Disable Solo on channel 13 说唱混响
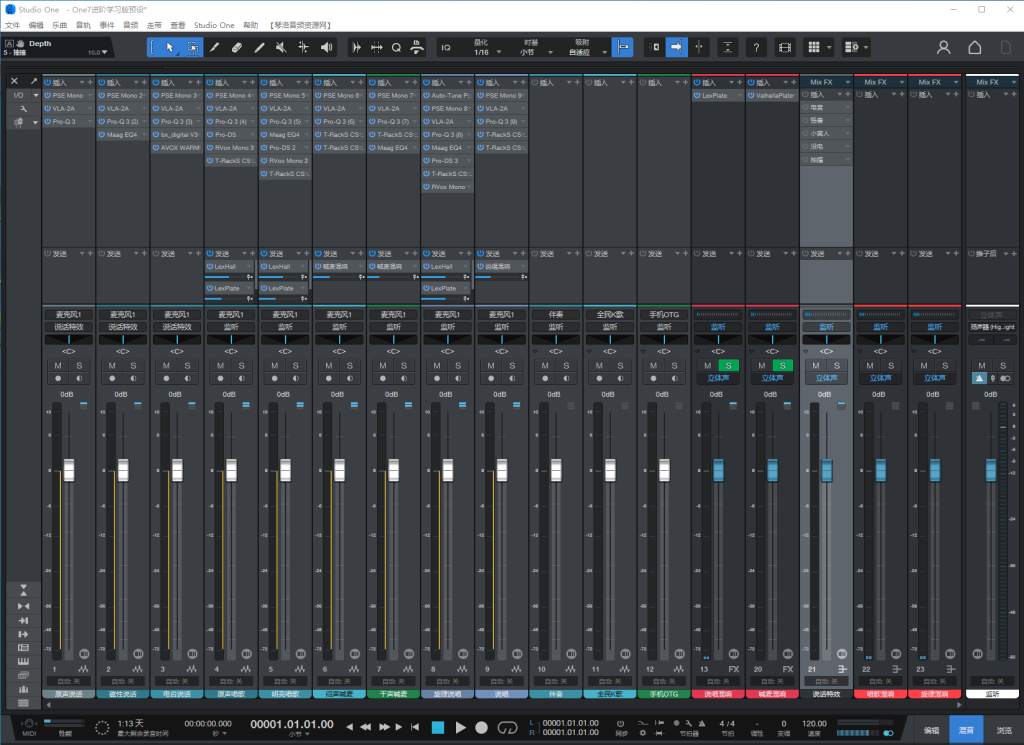 728,366
